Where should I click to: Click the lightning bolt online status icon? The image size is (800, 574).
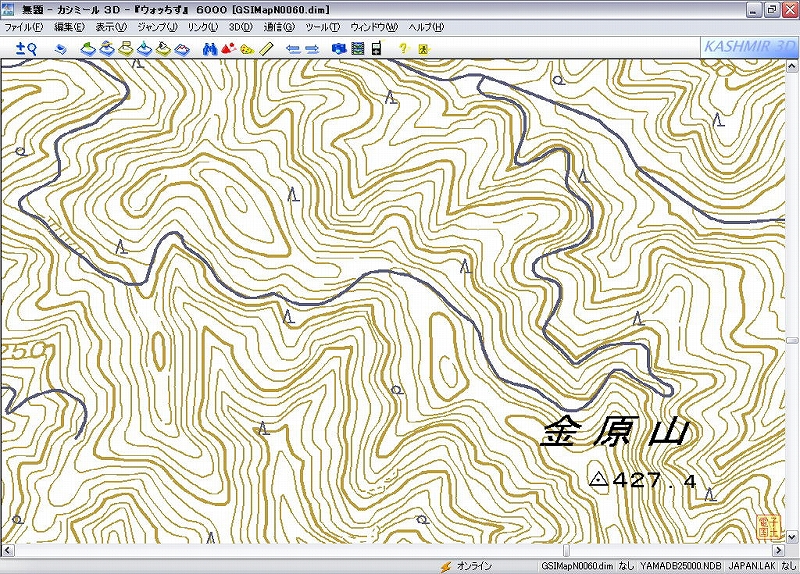point(446,566)
